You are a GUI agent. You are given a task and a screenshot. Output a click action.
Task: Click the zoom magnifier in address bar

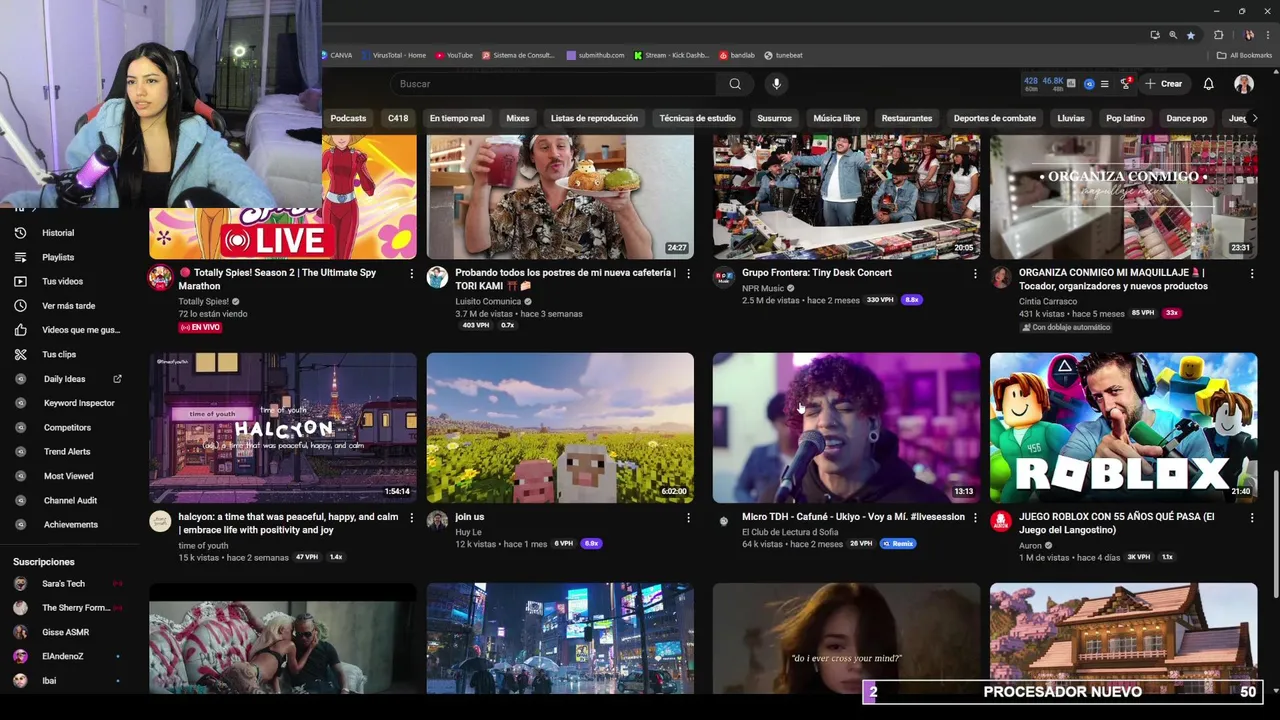1173,35
